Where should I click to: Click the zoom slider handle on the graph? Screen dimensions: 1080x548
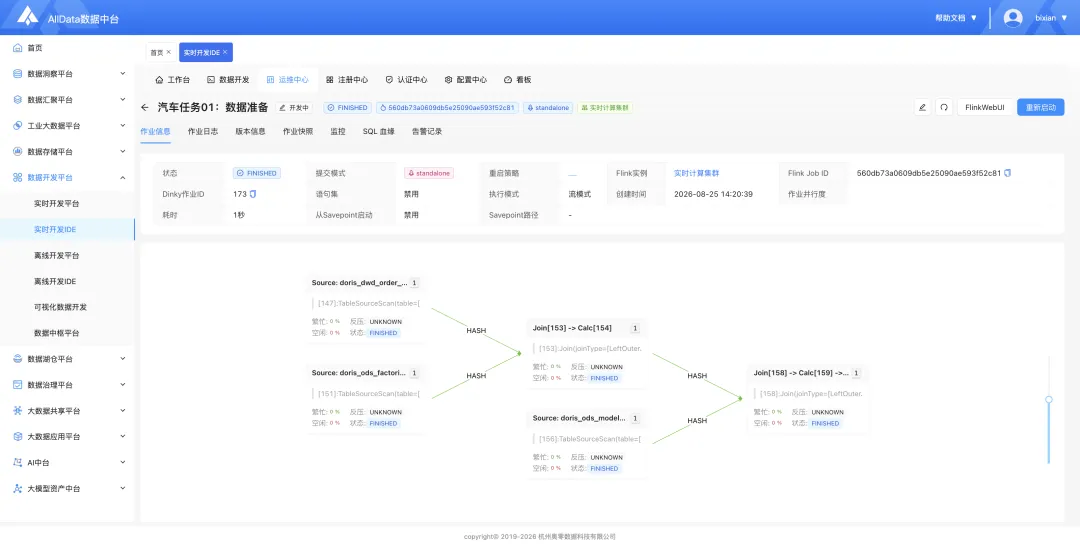point(1049,399)
